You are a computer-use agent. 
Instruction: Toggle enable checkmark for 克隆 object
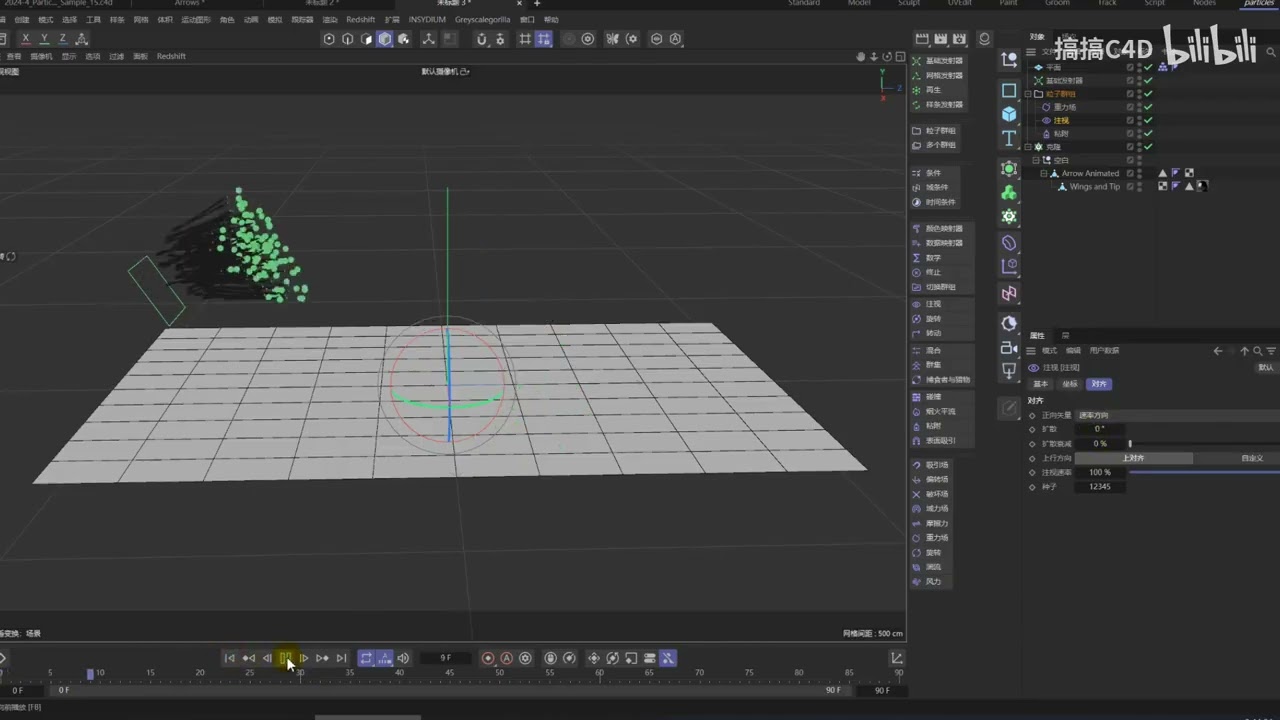coord(1148,146)
